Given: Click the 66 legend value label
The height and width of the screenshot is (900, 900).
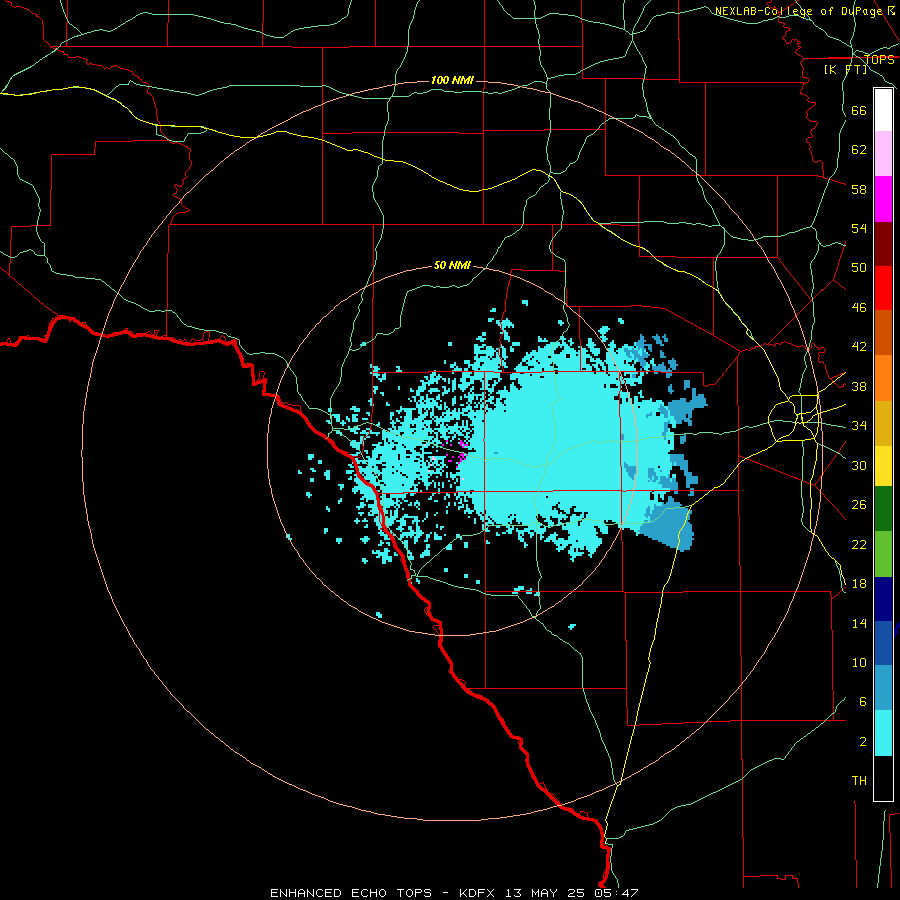Looking at the screenshot, I should tap(859, 110).
